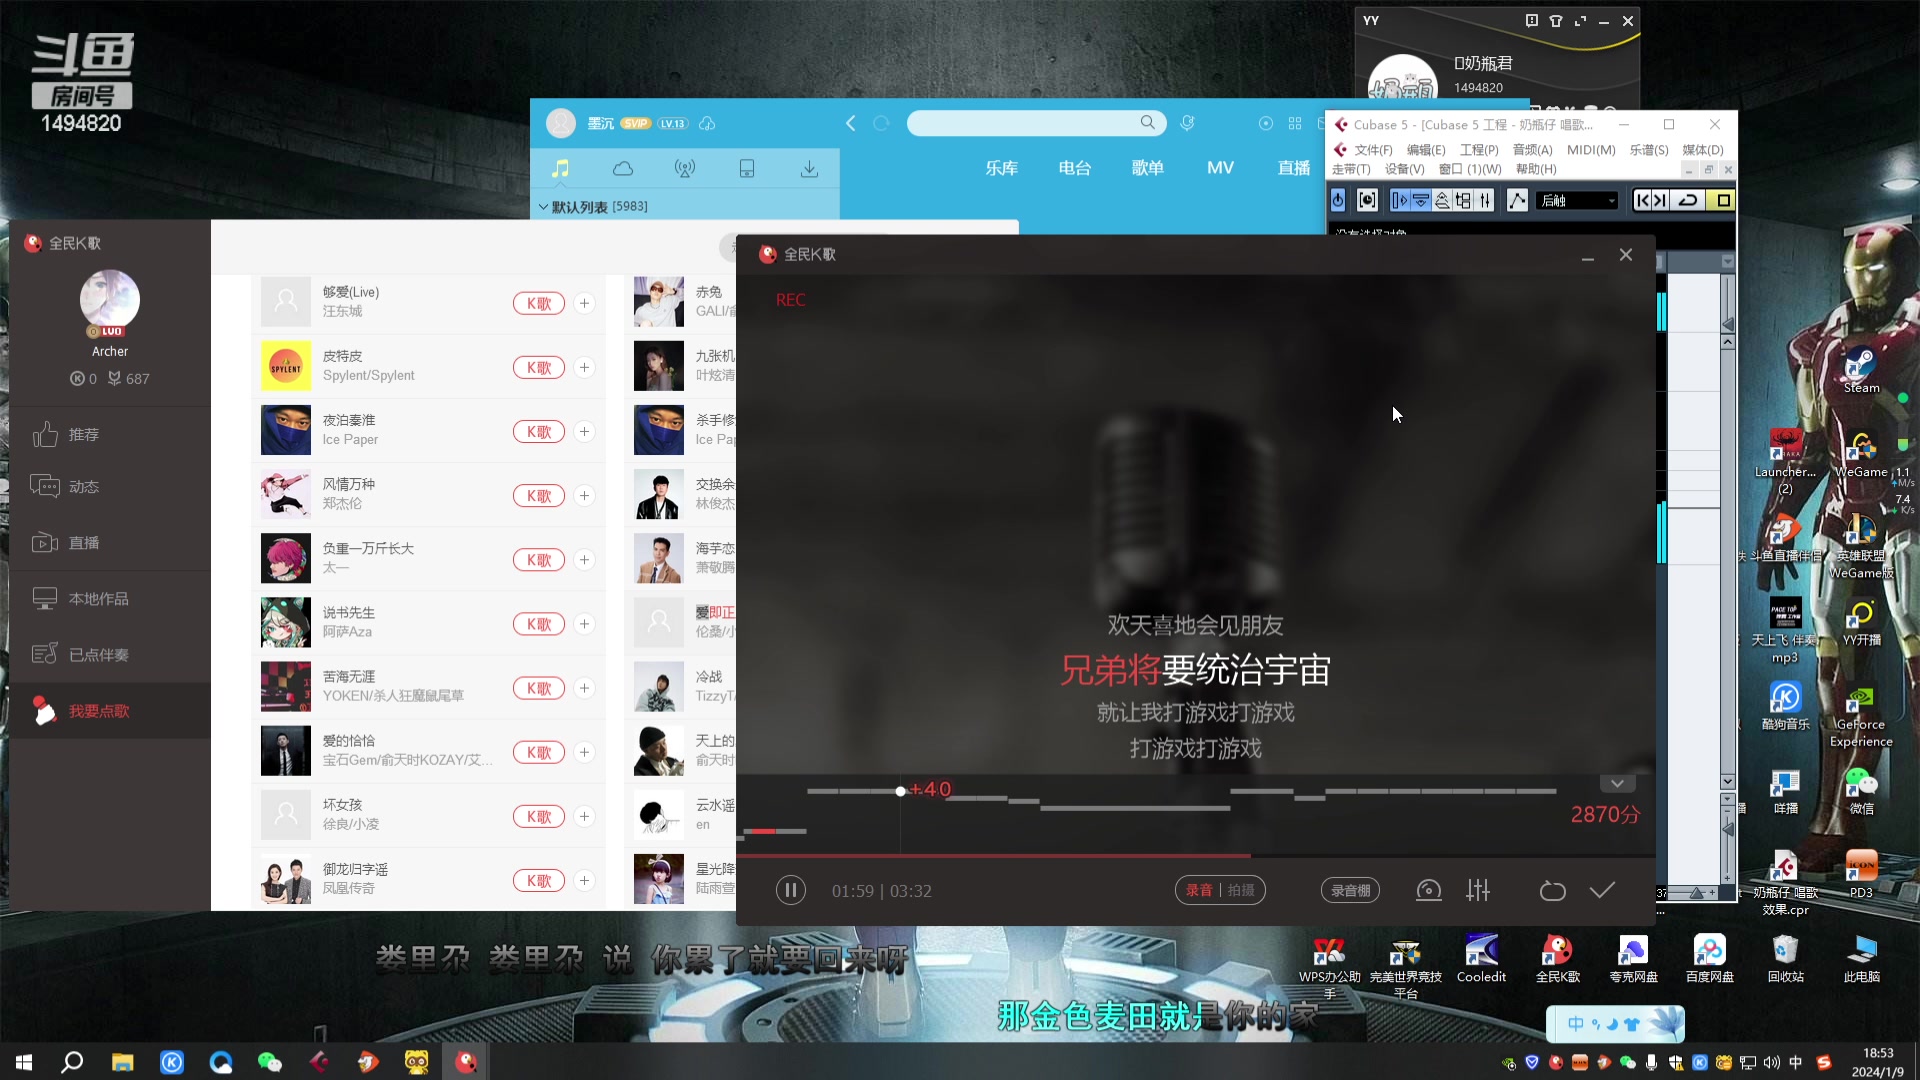Toggle Cubase show overview button
Viewport: 1920px width, 1080px height.
coord(1442,200)
